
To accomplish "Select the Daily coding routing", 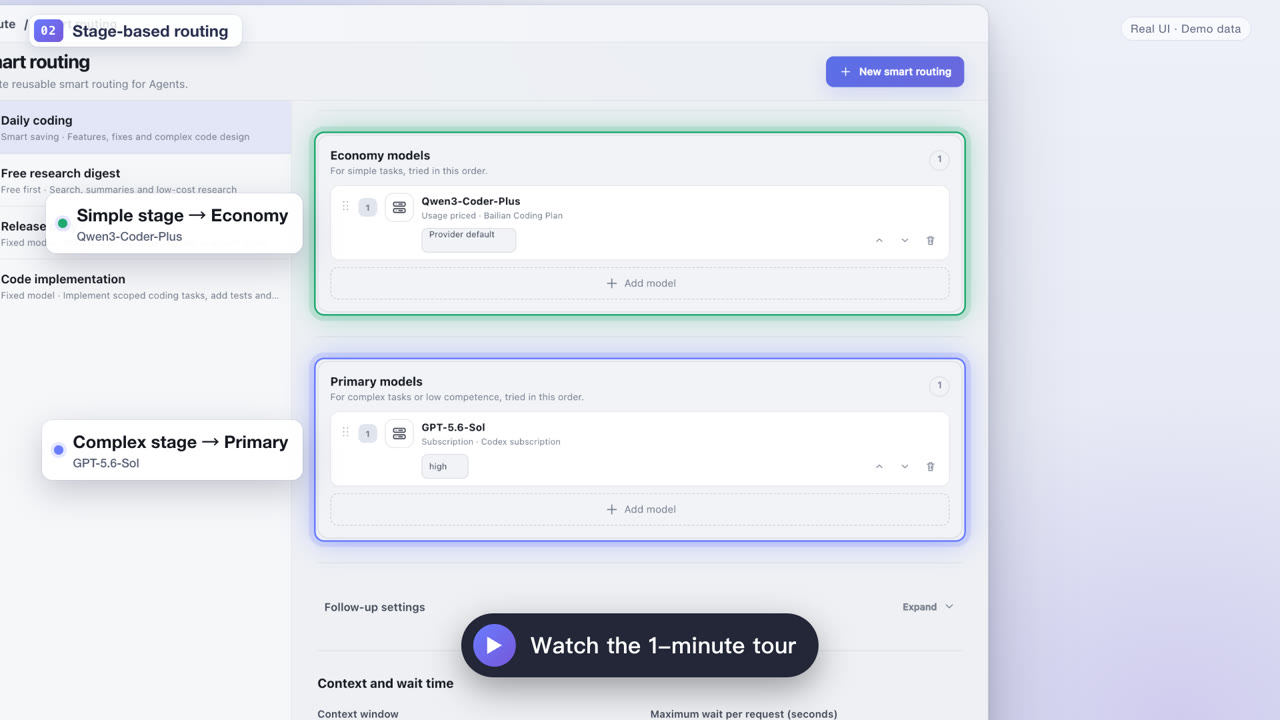I will click(145, 127).
